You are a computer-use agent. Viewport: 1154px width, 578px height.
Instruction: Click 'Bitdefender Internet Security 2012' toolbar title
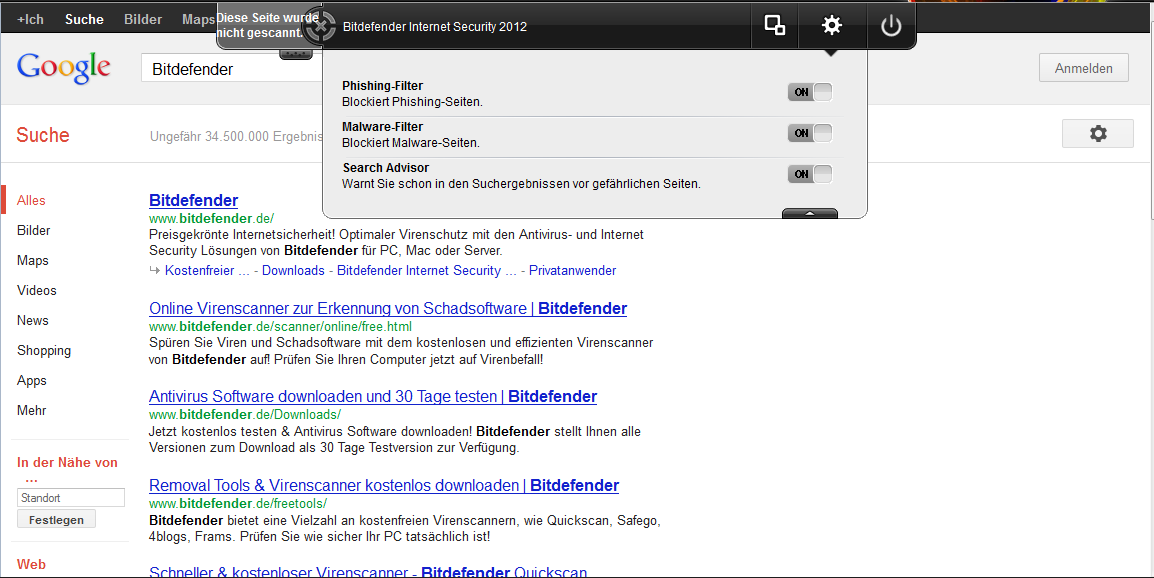435,27
